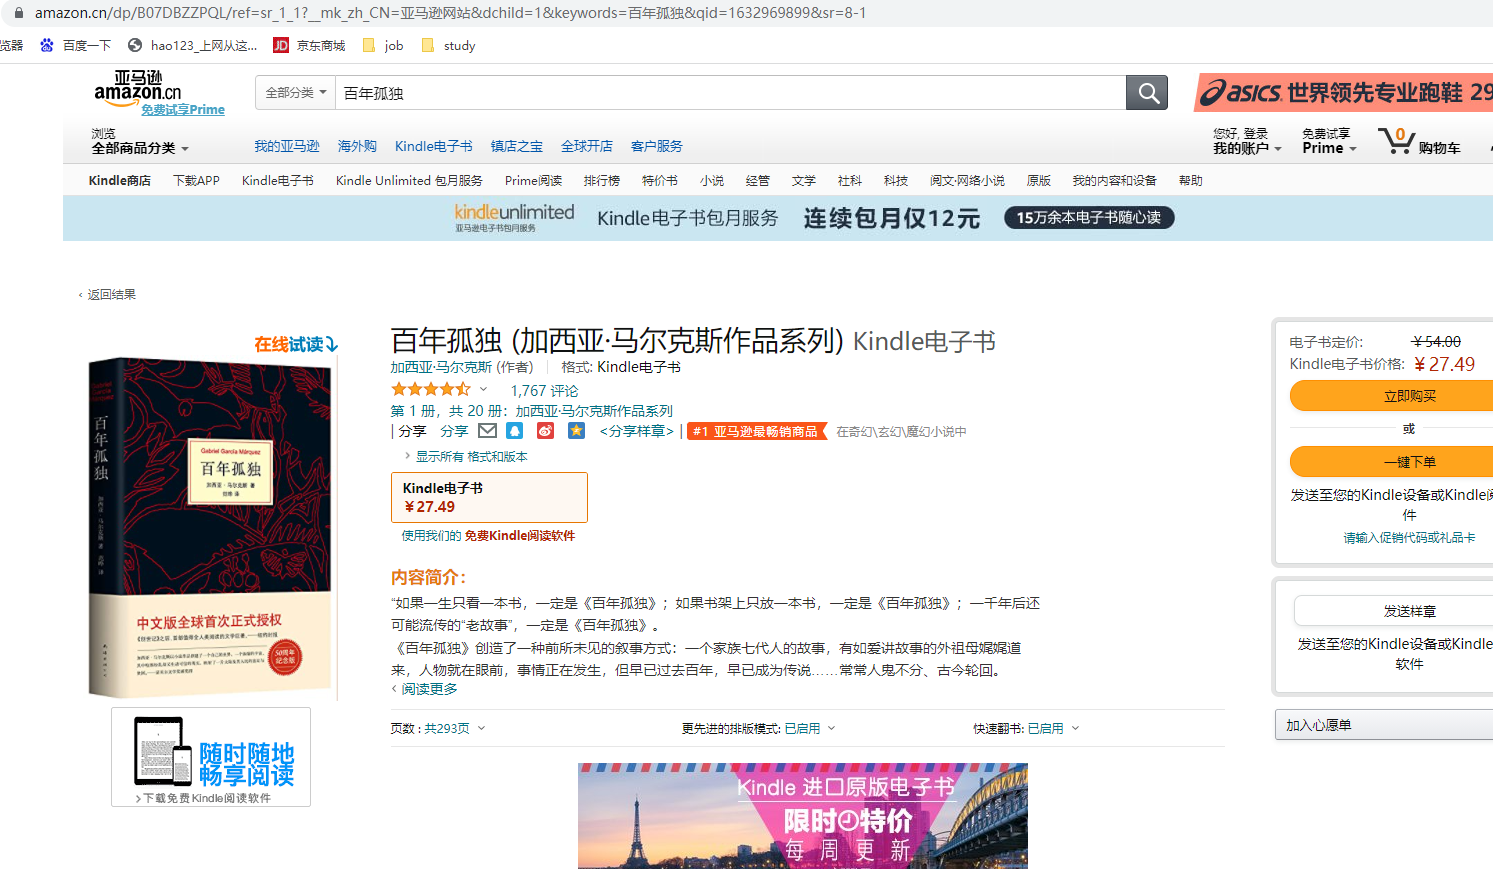Open Kindle 进口原版电子书 banner
Viewport: 1493px width, 869px height.
point(803,815)
